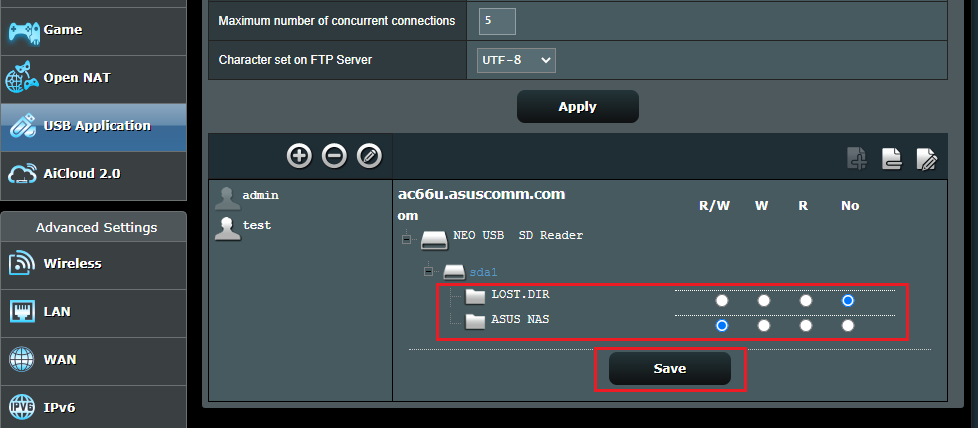
Task: Click the remove folder icon
Action: pos(892,158)
